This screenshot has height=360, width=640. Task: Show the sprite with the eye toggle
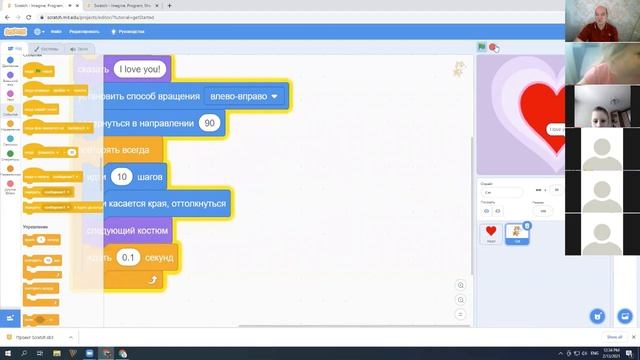(x=486, y=211)
